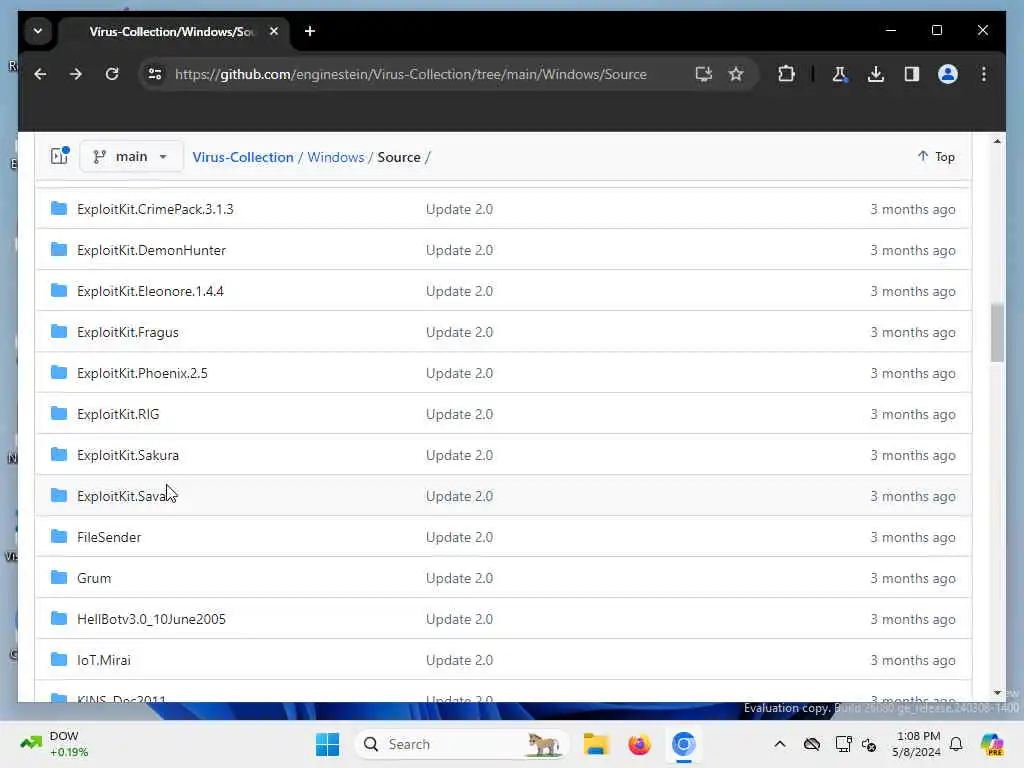Reload the GitHub page

[x=112, y=74]
